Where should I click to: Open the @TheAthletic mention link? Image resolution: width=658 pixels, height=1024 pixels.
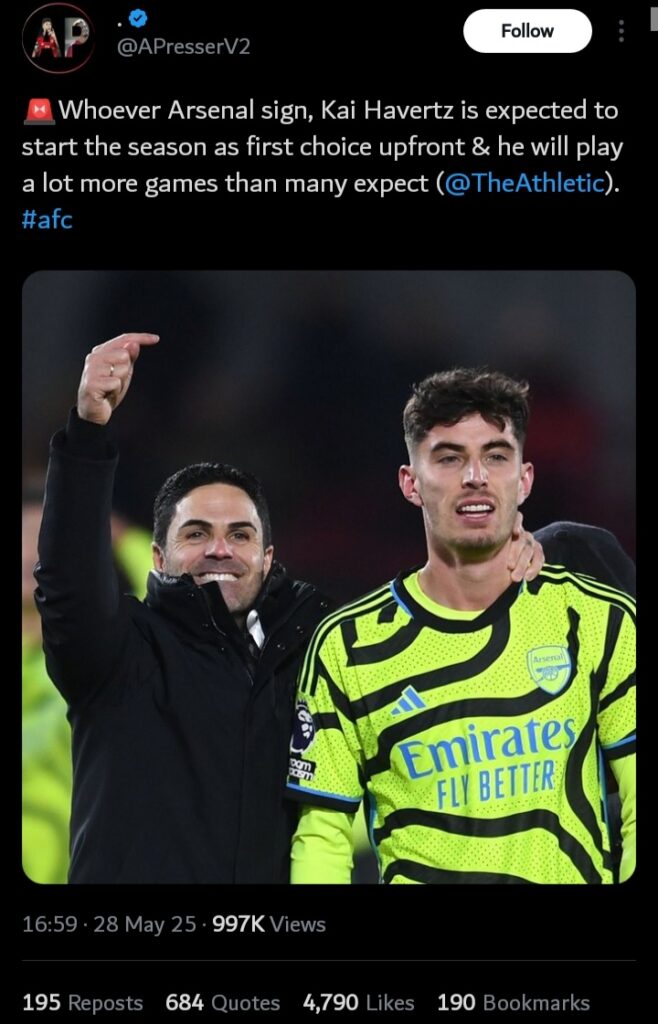click(x=524, y=184)
